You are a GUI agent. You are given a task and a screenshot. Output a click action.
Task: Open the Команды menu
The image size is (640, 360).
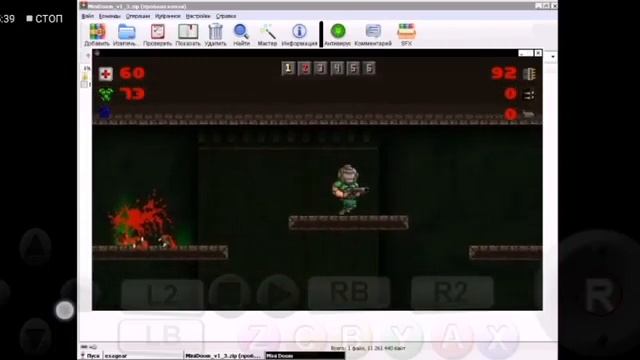pyautogui.click(x=109, y=16)
